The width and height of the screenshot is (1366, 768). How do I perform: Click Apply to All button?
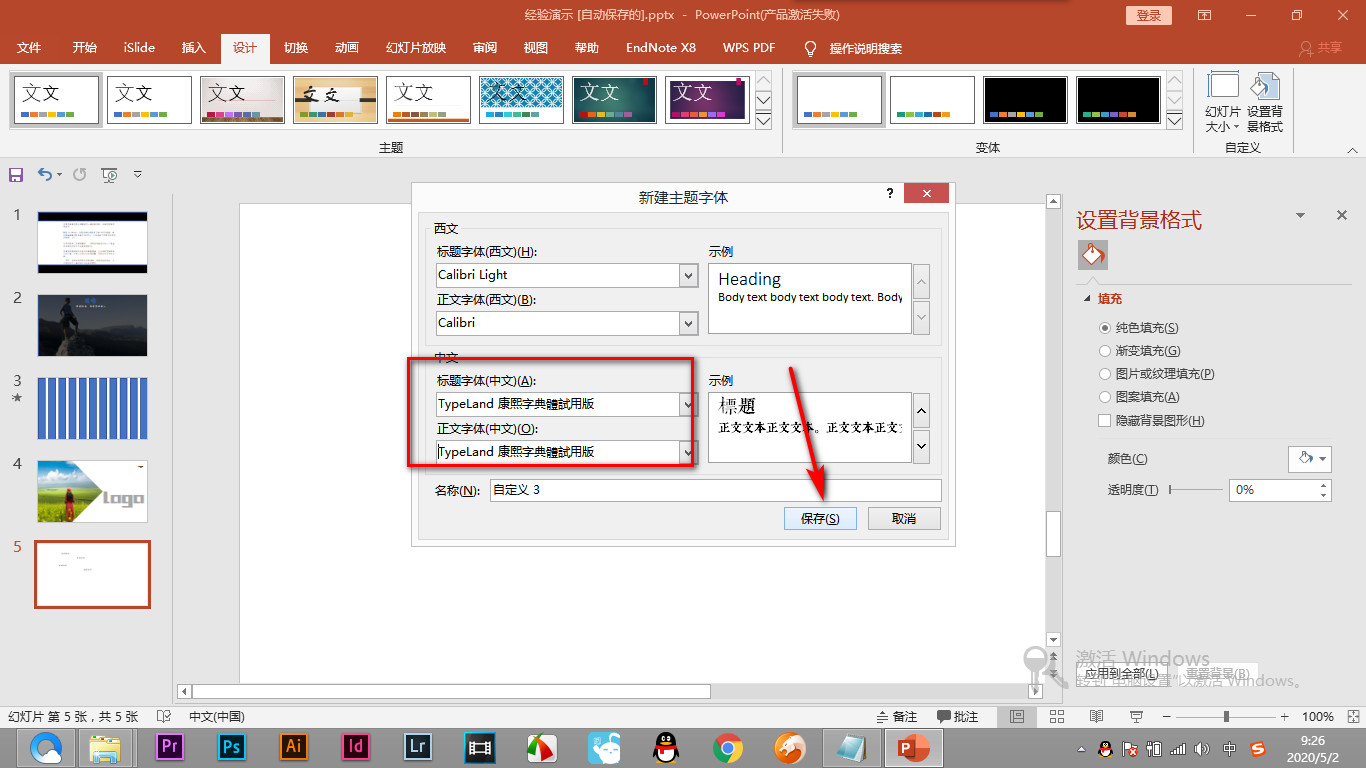(1121, 673)
